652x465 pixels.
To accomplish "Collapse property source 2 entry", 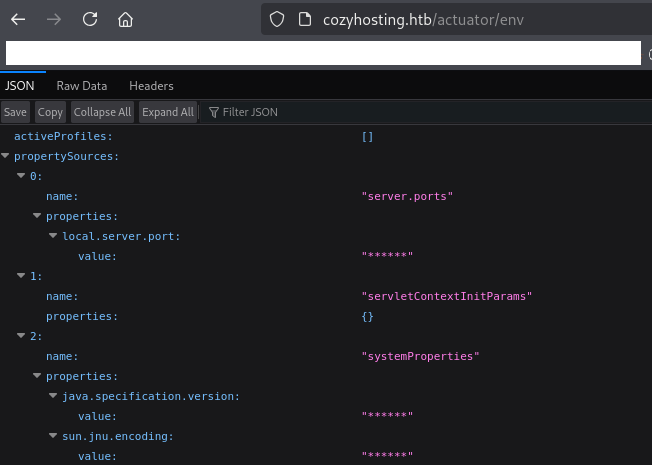I will pos(22,336).
